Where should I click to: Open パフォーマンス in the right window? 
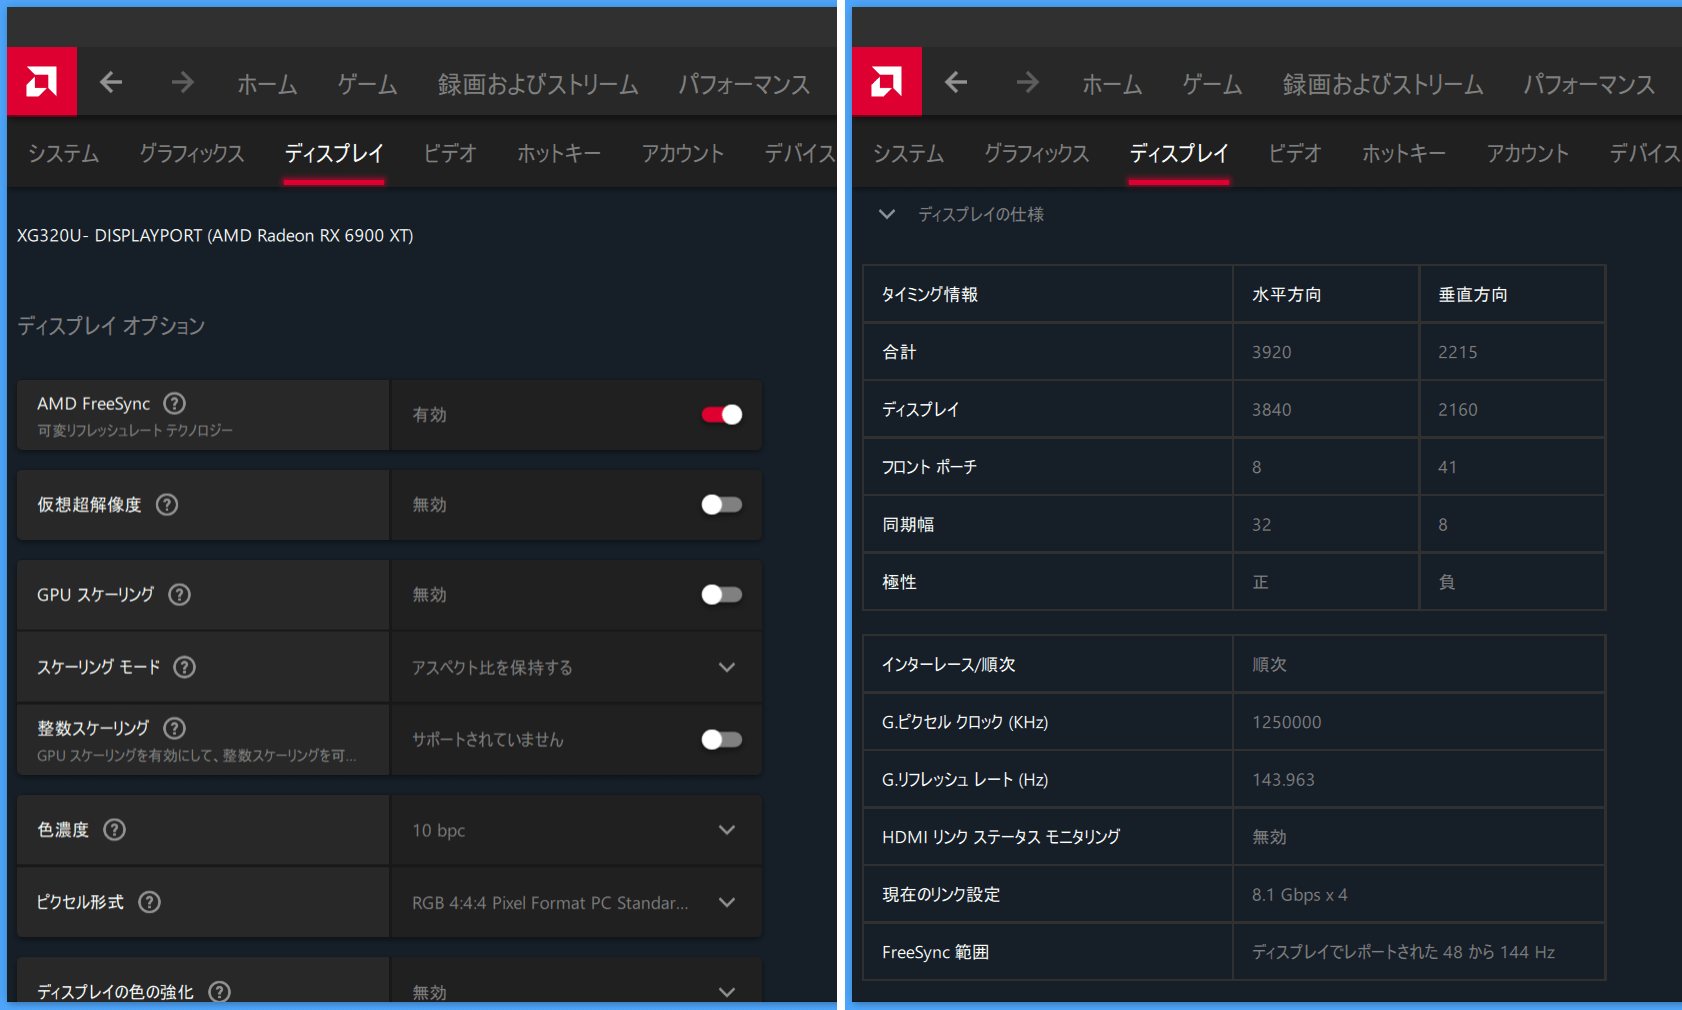coord(1589,84)
